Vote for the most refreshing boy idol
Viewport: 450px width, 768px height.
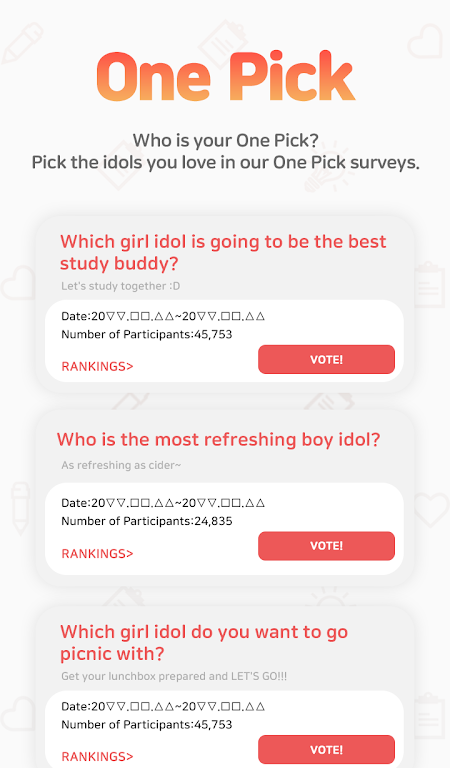point(326,546)
